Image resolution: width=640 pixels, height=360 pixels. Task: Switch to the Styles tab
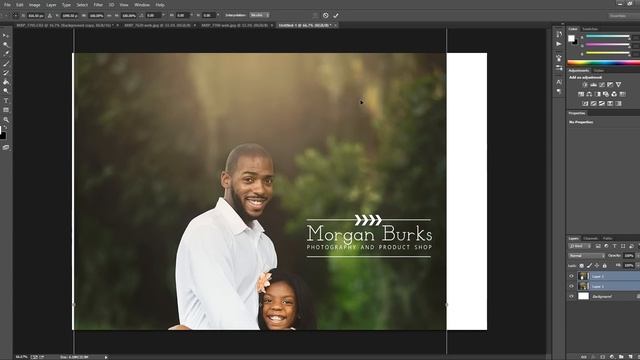[599, 71]
